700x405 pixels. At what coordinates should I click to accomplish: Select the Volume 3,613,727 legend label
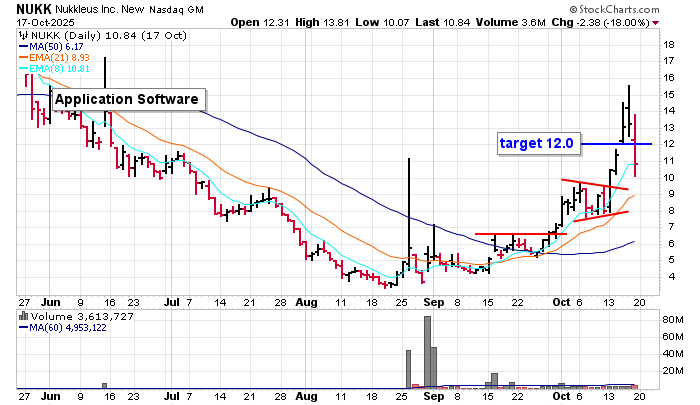[x=68, y=316]
